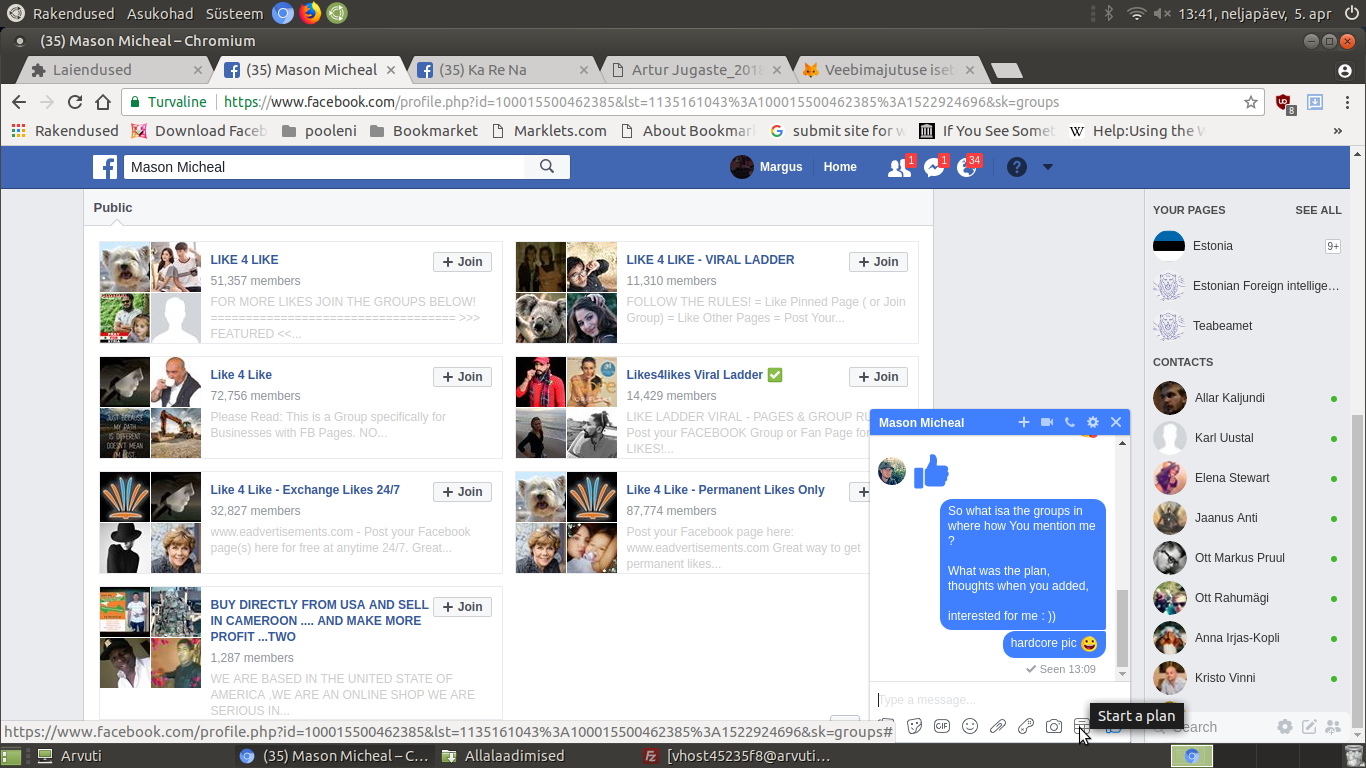The width and height of the screenshot is (1366, 768).
Task: Join BUY DIRECTLY FROM USA group
Action: [462, 607]
